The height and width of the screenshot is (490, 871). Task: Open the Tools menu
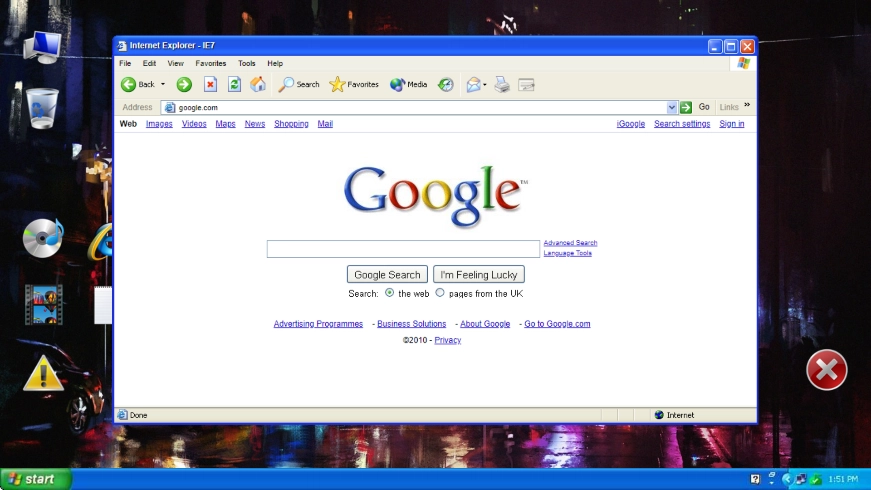coord(246,63)
